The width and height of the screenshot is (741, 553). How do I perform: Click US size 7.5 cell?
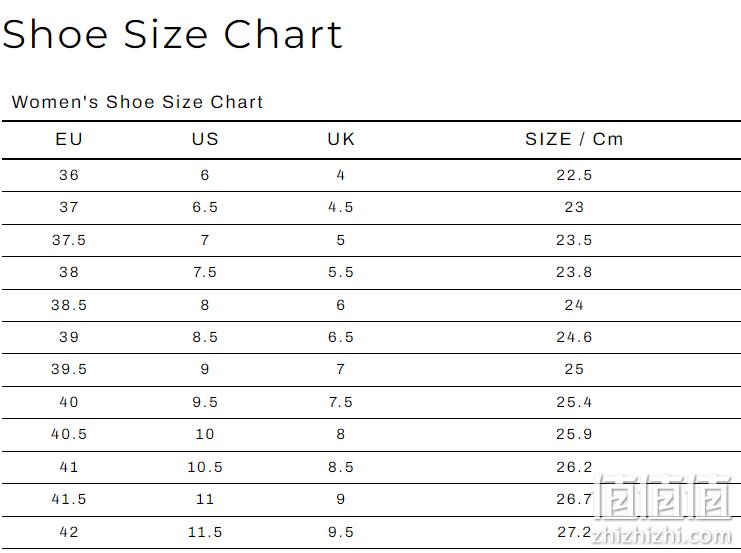click(x=205, y=272)
